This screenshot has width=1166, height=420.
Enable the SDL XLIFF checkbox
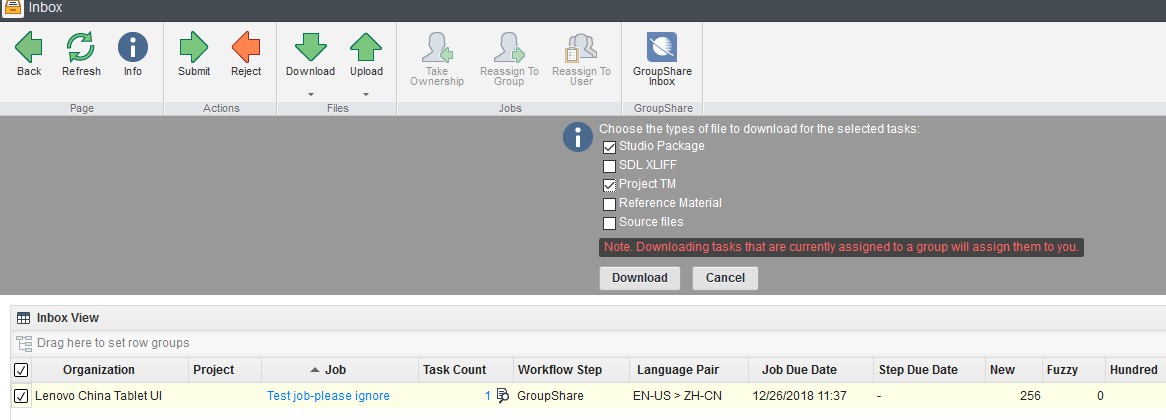[x=609, y=166]
